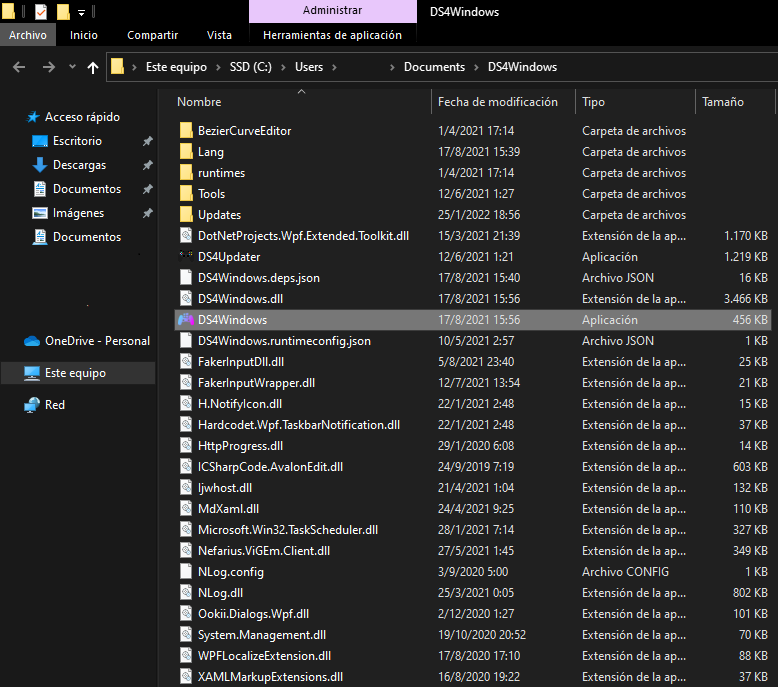
Task: Select the Updates folder icon
Action: [x=186, y=214]
